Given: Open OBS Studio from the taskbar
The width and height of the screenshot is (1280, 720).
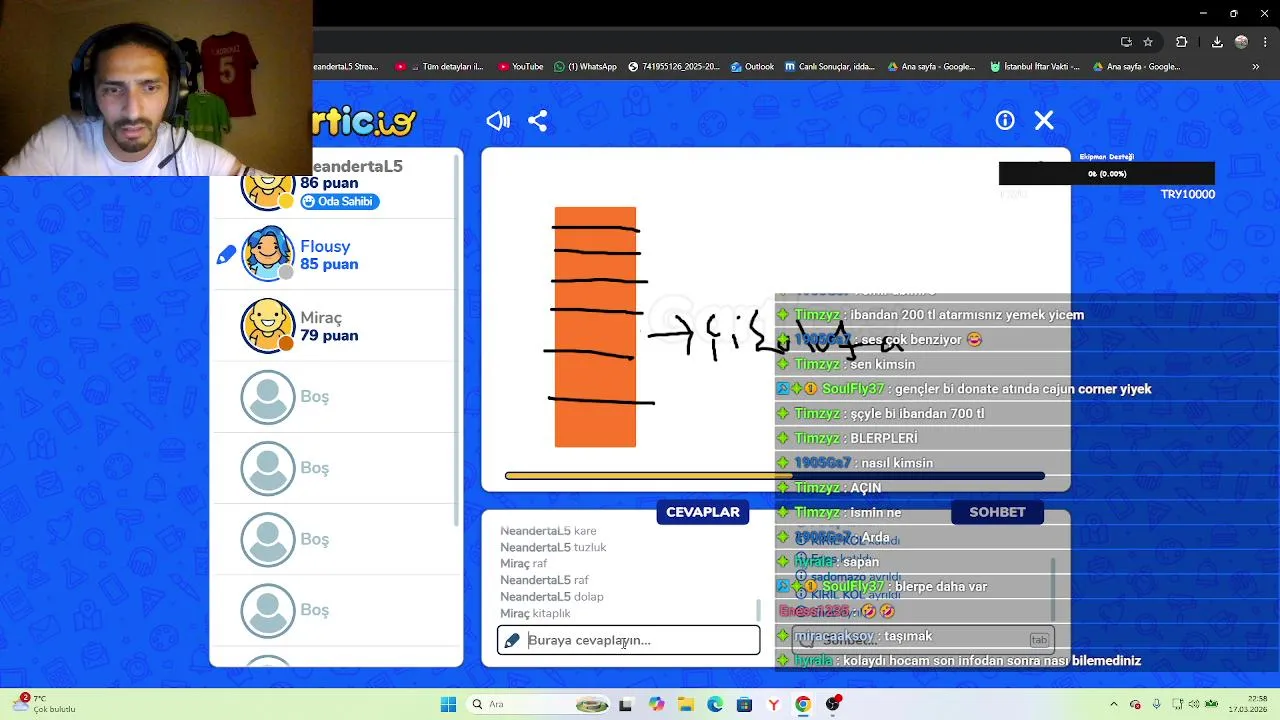Looking at the screenshot, I should 833,704.
